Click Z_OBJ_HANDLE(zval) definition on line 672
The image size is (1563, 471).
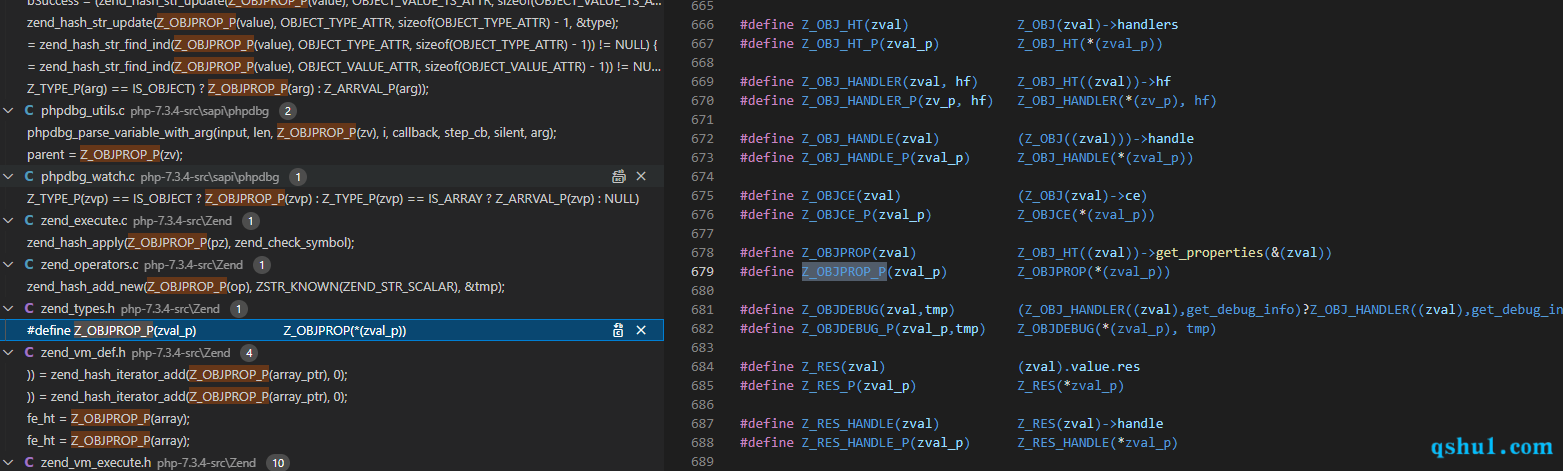click(870, 138)
